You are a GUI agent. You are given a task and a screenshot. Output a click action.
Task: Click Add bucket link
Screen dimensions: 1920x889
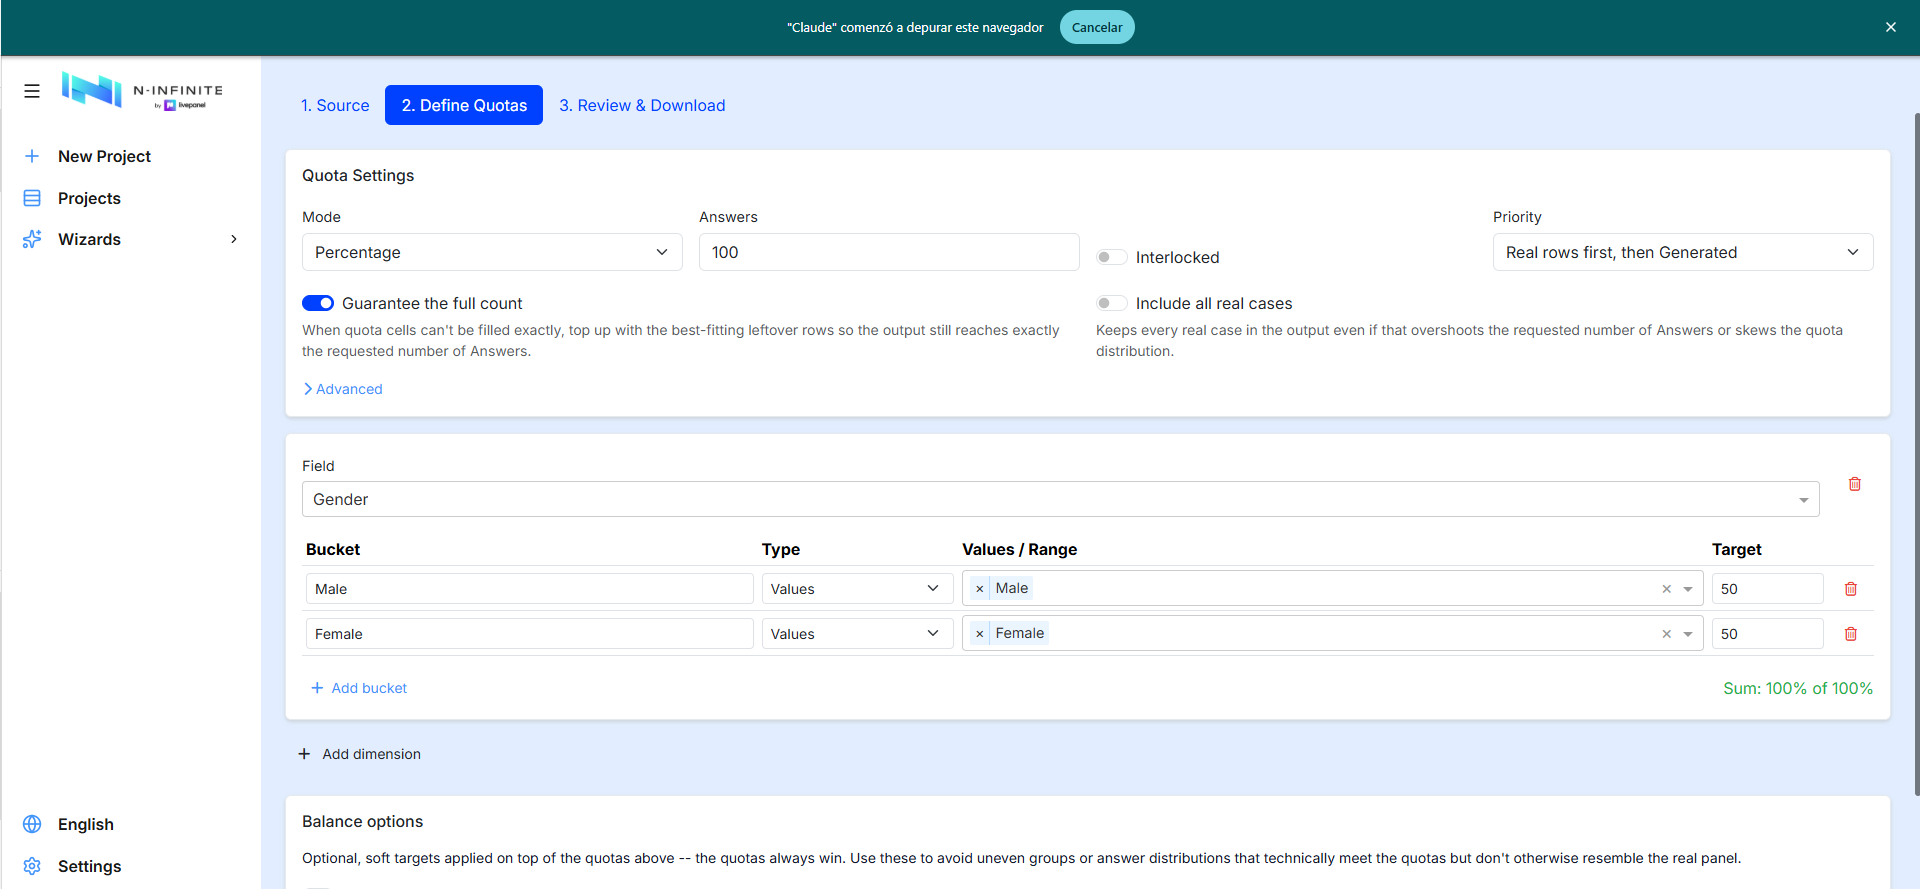359,688
